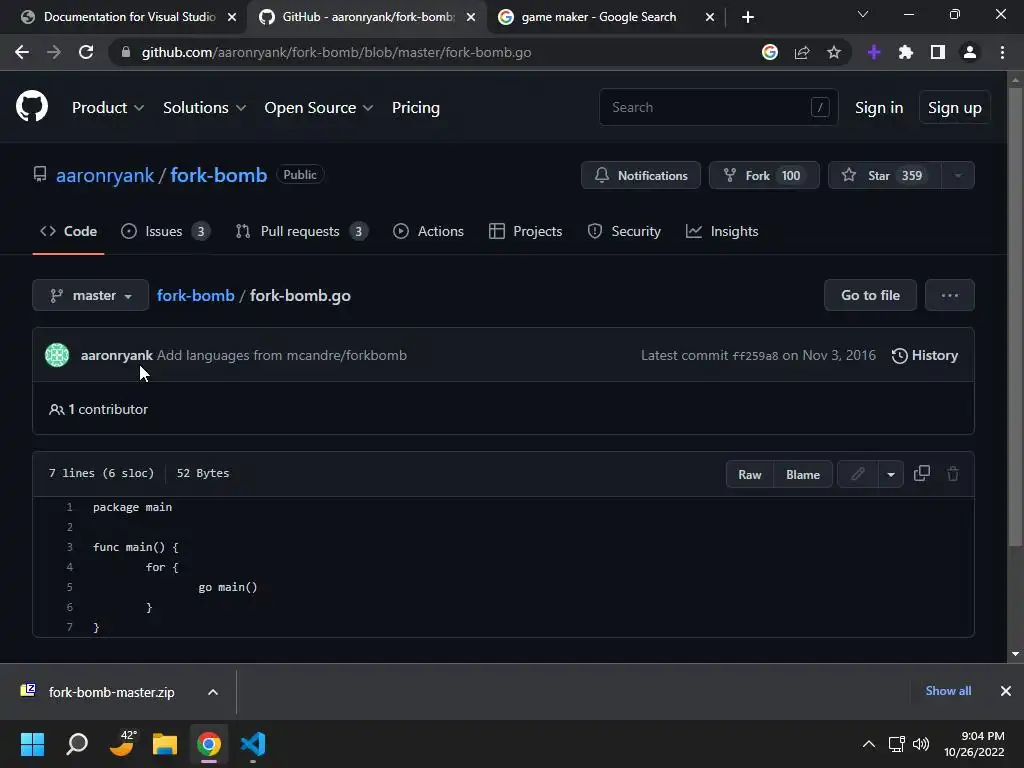Open the aaronryank owner link
Image resolution: width=1024 pixels, height=768 pixels.
point(104,175)
